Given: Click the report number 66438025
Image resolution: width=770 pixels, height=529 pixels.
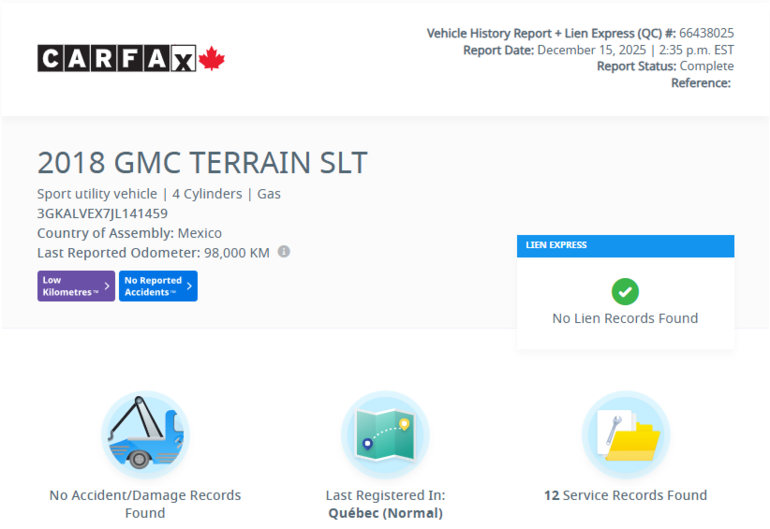Looking at the screenshot, I should 706,33.
